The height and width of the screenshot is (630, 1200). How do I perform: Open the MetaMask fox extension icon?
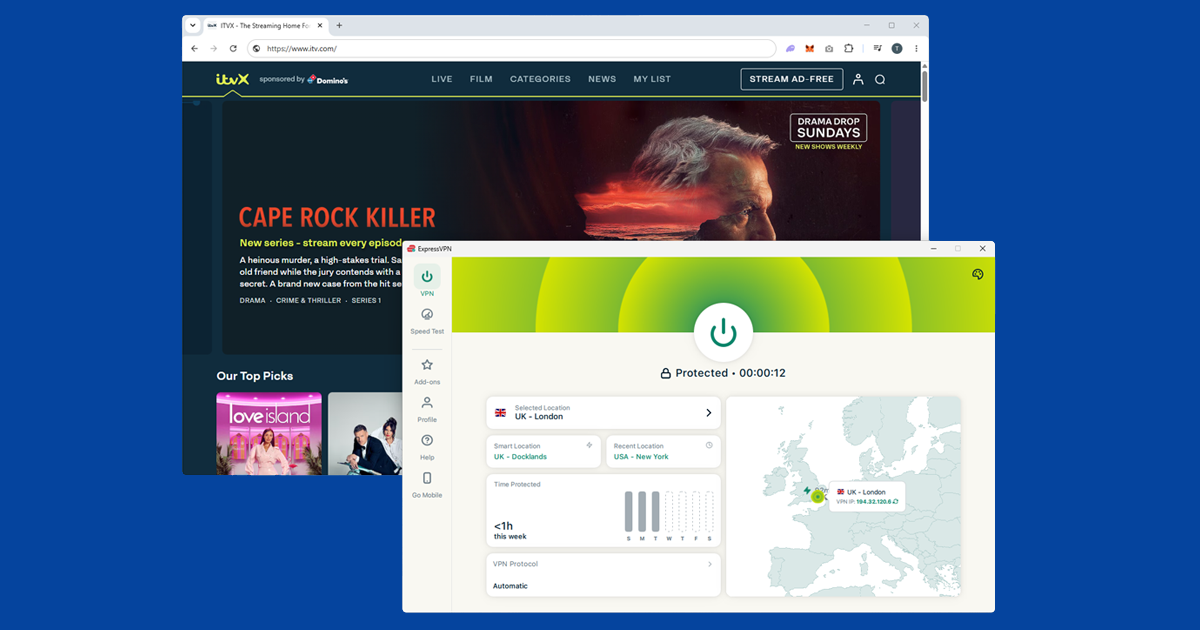809,48
